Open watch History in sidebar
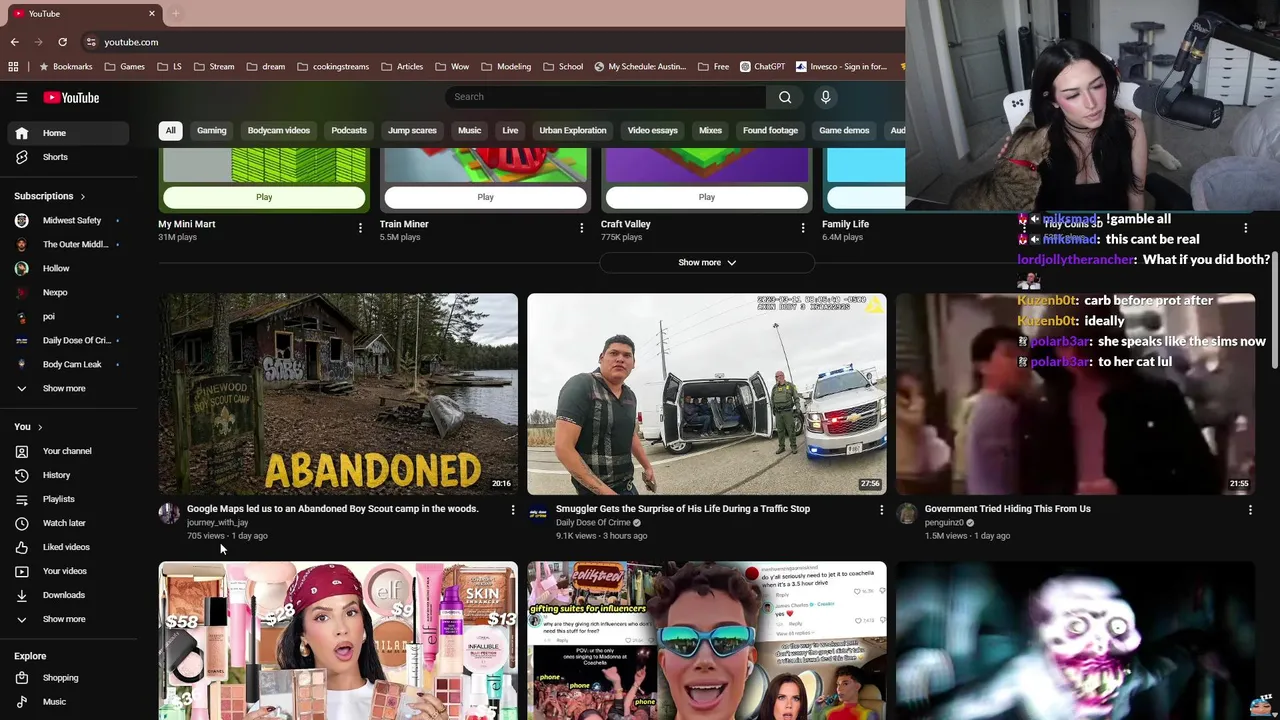1280x720 pixels. coord(68,475)
